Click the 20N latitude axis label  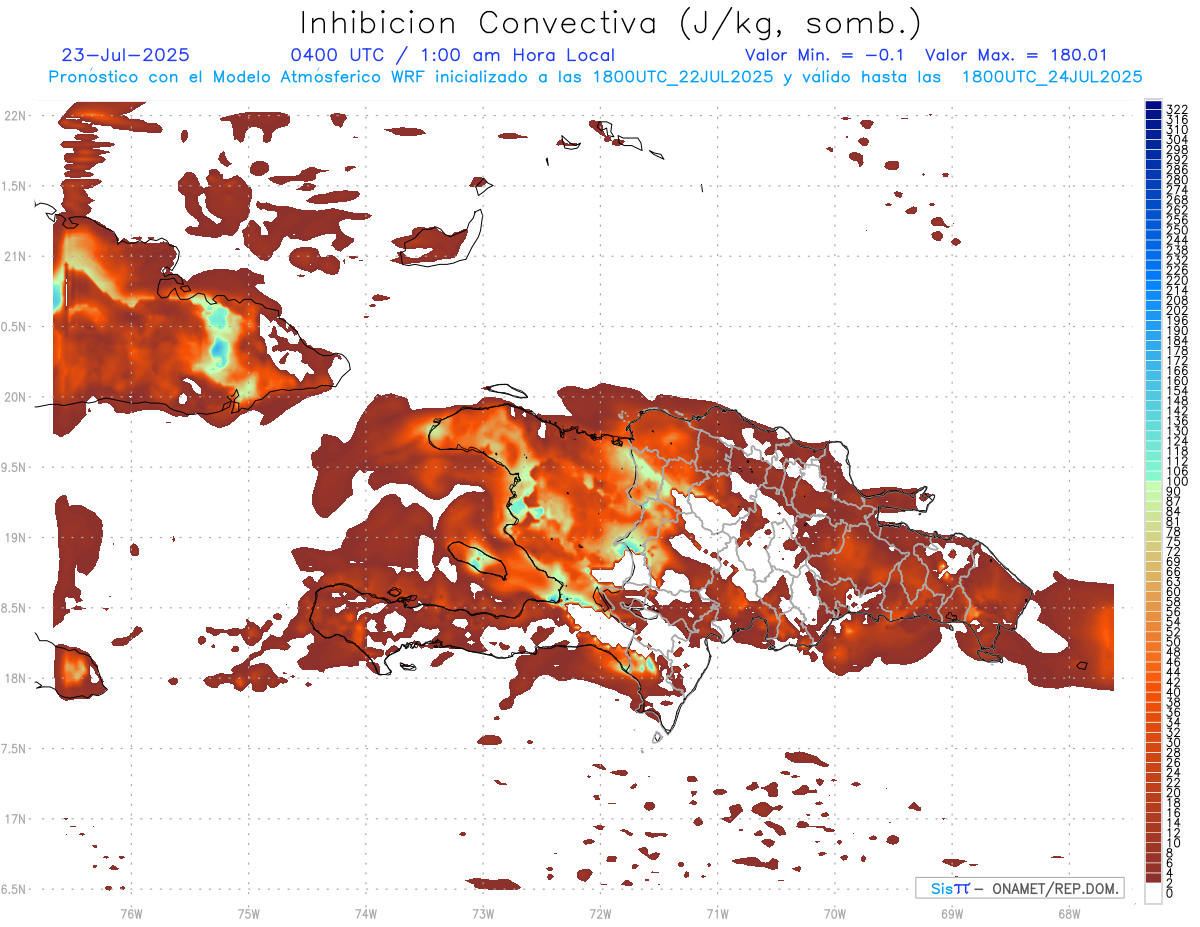[15, 397]
